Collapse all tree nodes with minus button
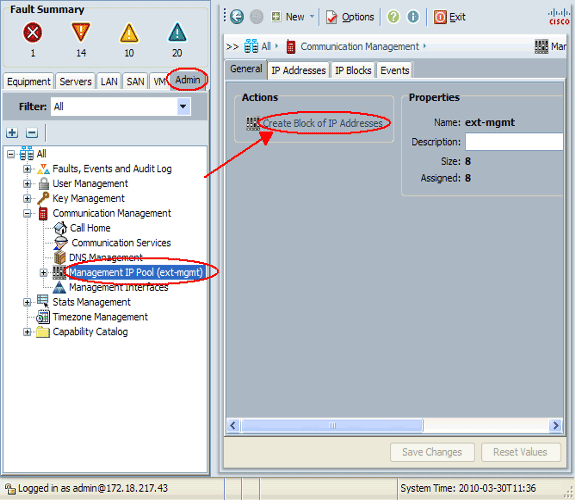 click(x=32, y=133)
